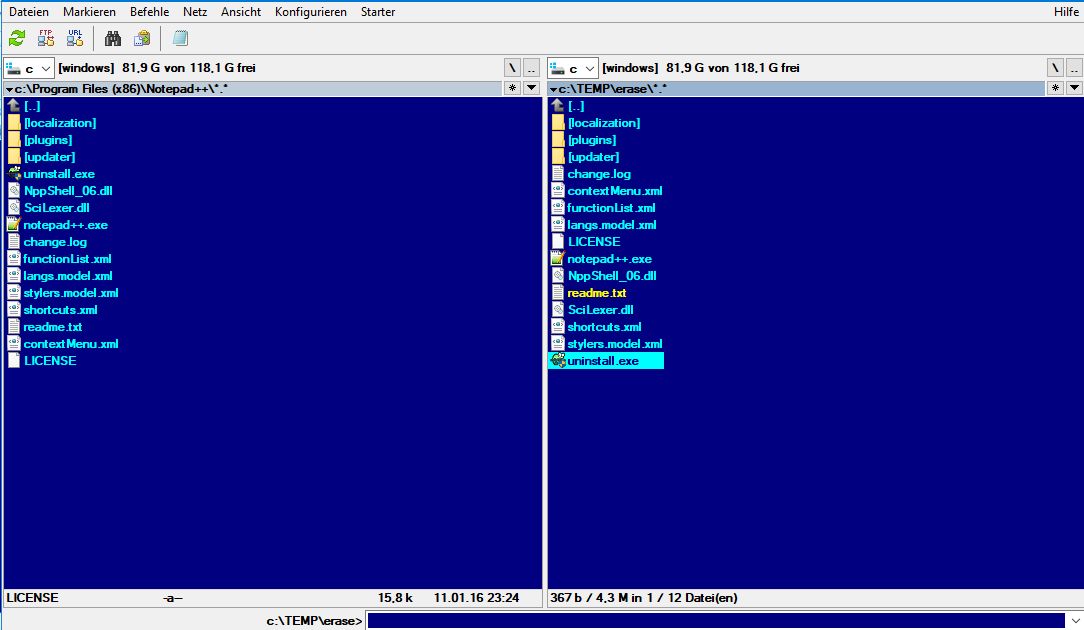Screen dimensions: 1084x630
Task: Click the right path bar c:\TEMP\erase
Action: 796,89
